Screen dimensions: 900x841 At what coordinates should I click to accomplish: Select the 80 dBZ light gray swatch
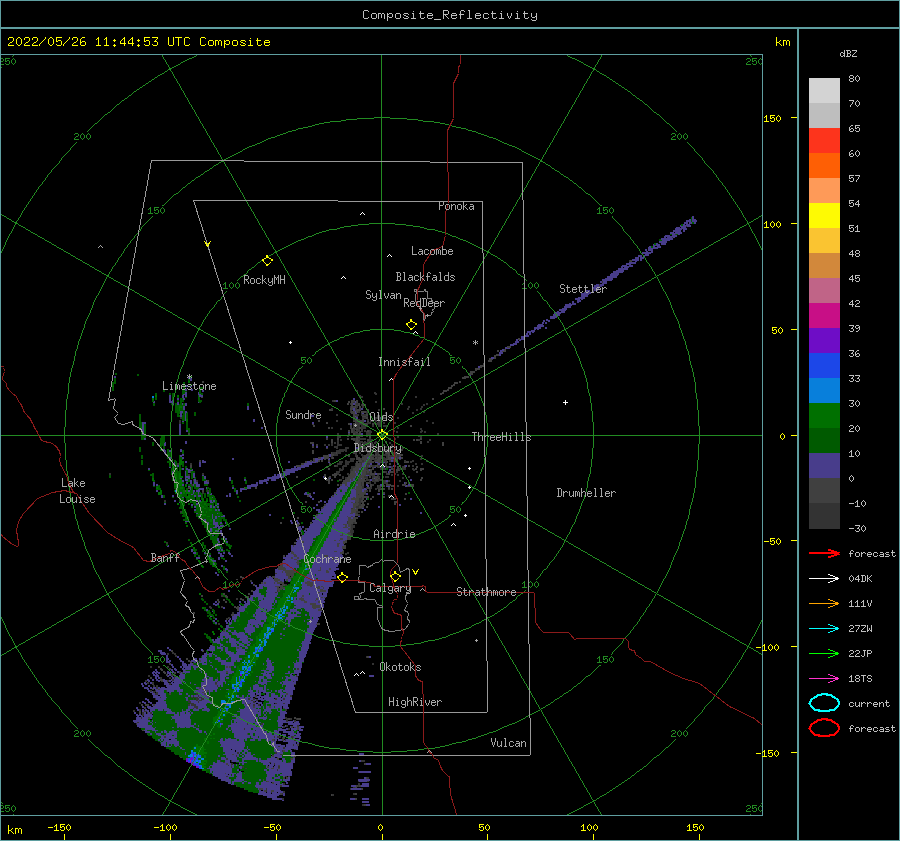point(824,91)
